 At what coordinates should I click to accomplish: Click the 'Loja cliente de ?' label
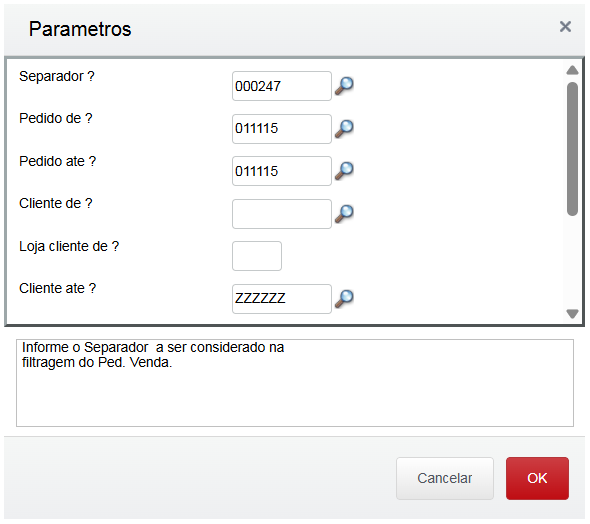[69, 246]
